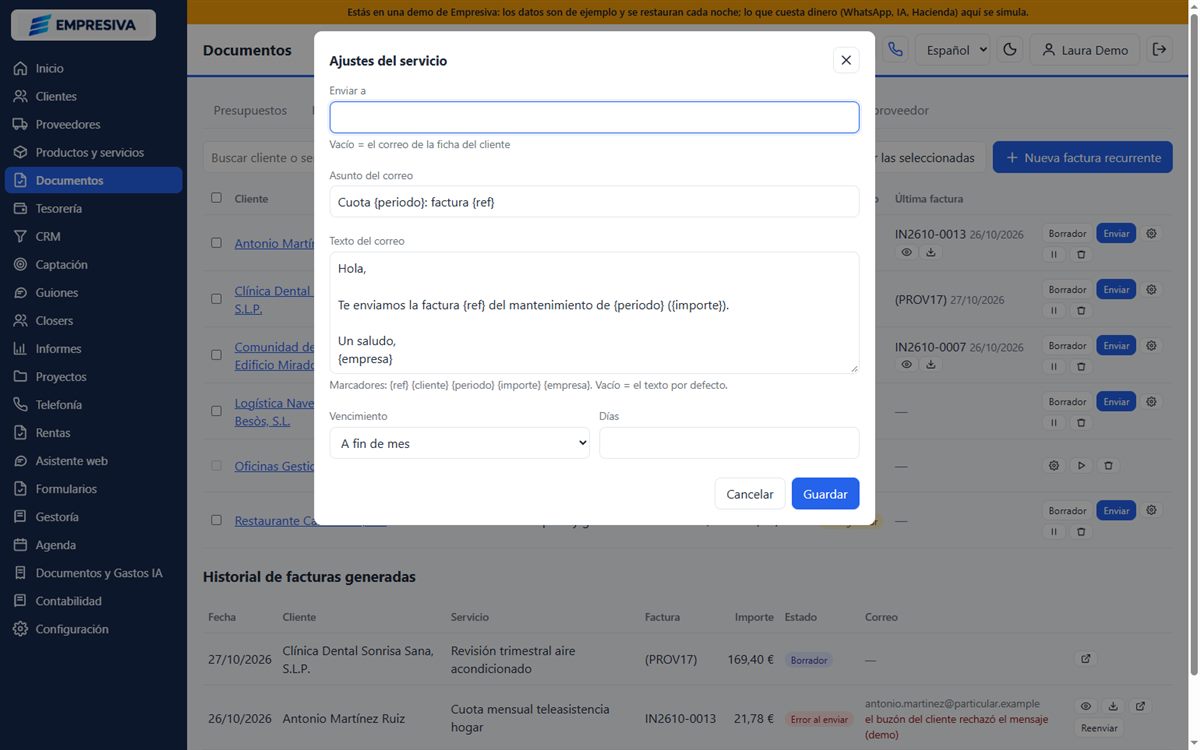This screenshot has height=750, width=1200.
Task: Open settings gear for Comunidad de Edificio row
Action: 1151,345
